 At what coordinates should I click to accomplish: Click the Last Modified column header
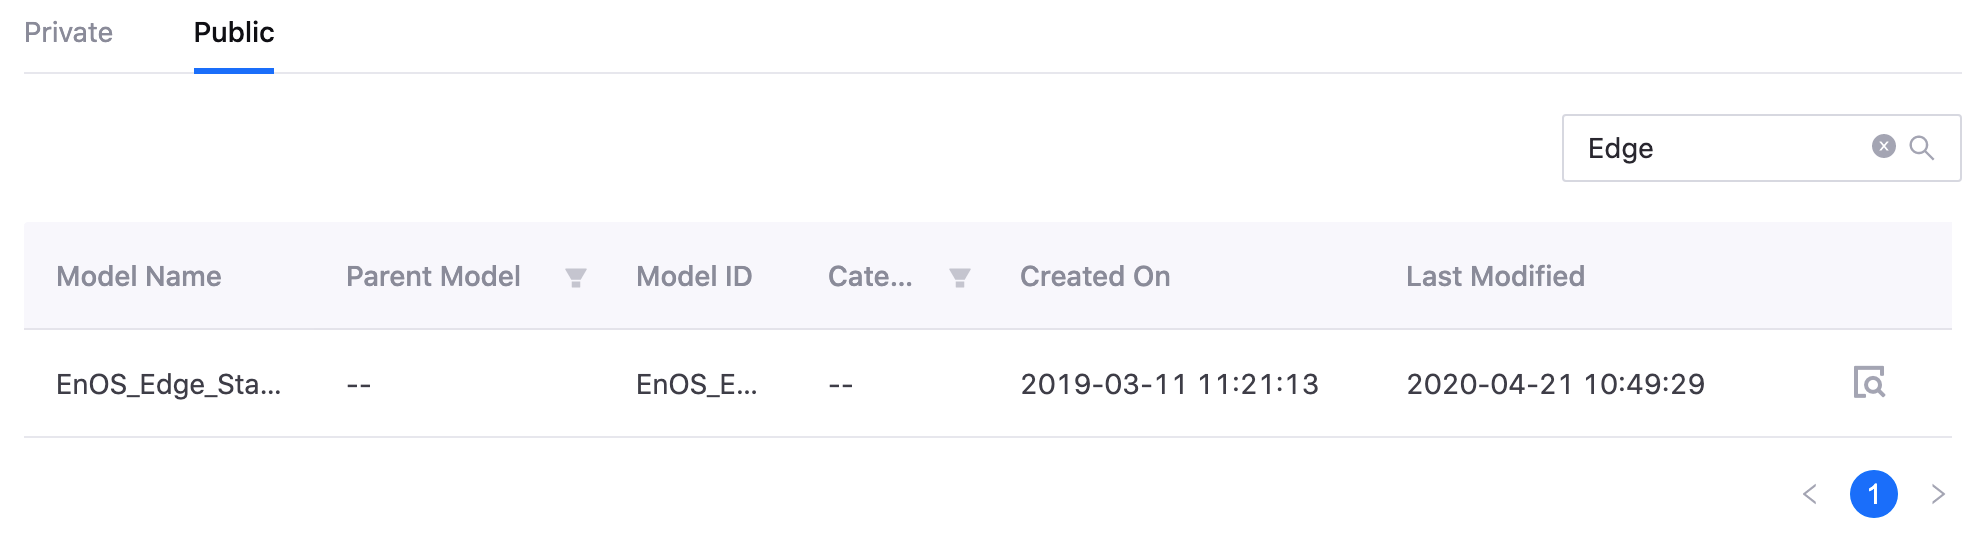[1495, 277]
